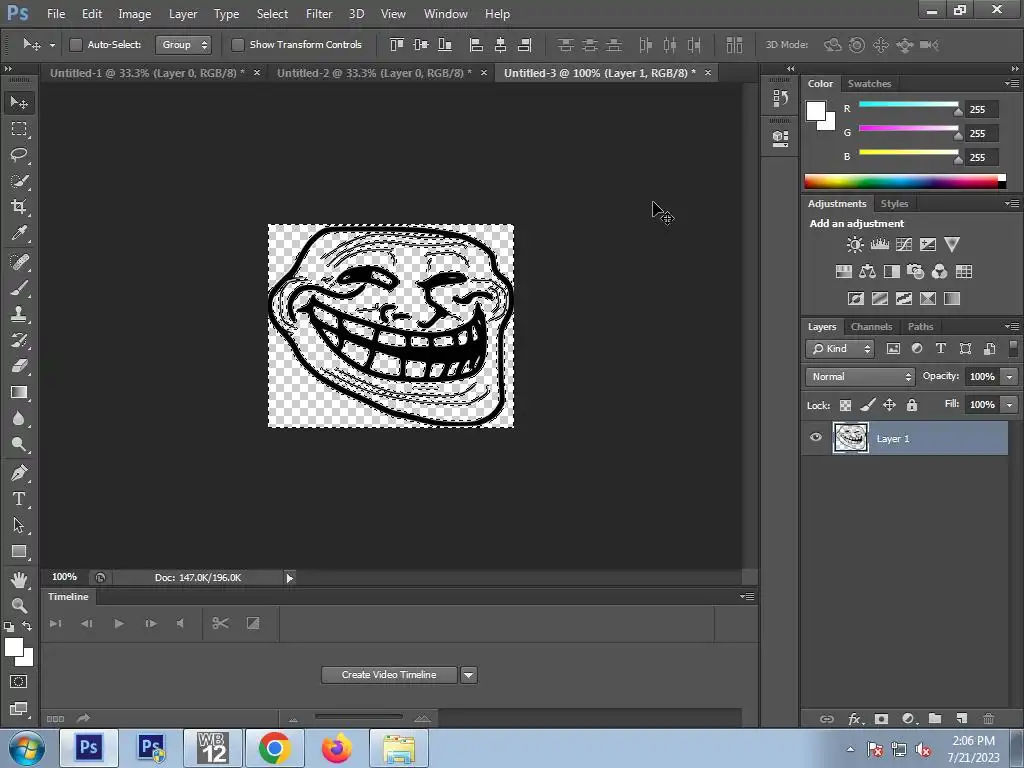Screen dimensions: 1024x768
Task: Open the Image menu
Action: coord(135,14)
